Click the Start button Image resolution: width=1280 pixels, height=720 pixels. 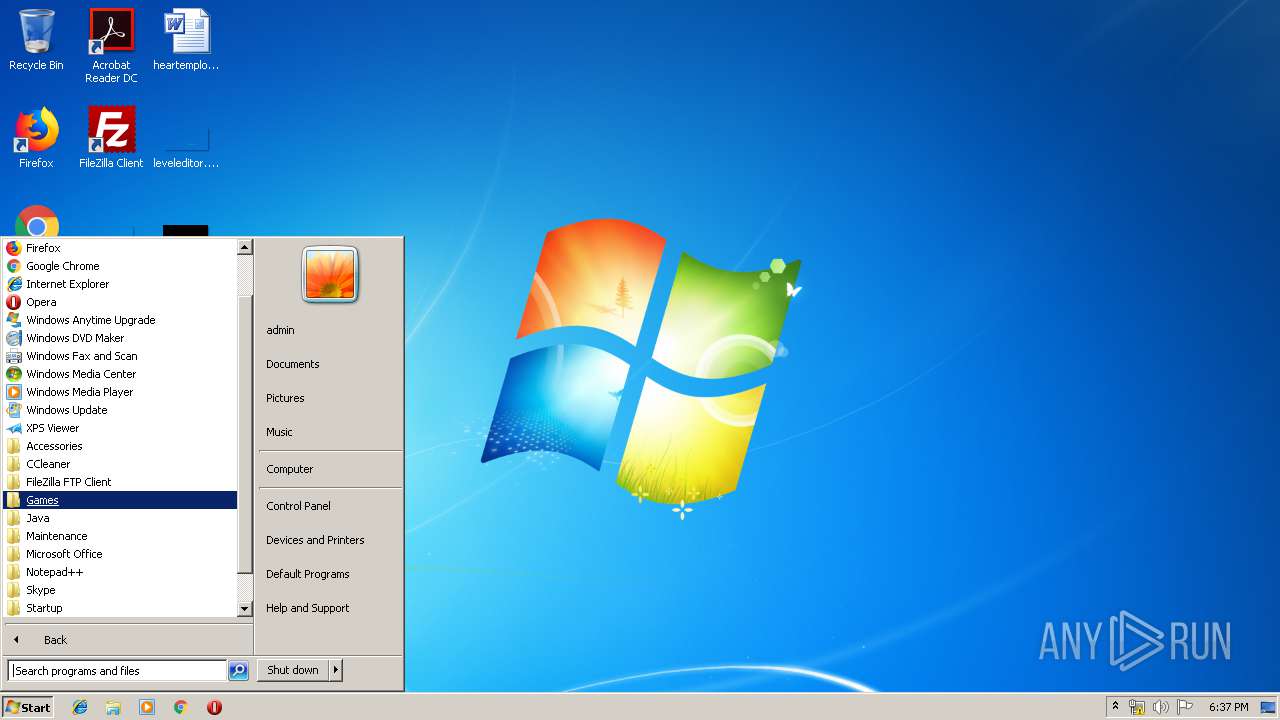pyautogui.click(x=28, y=707)
